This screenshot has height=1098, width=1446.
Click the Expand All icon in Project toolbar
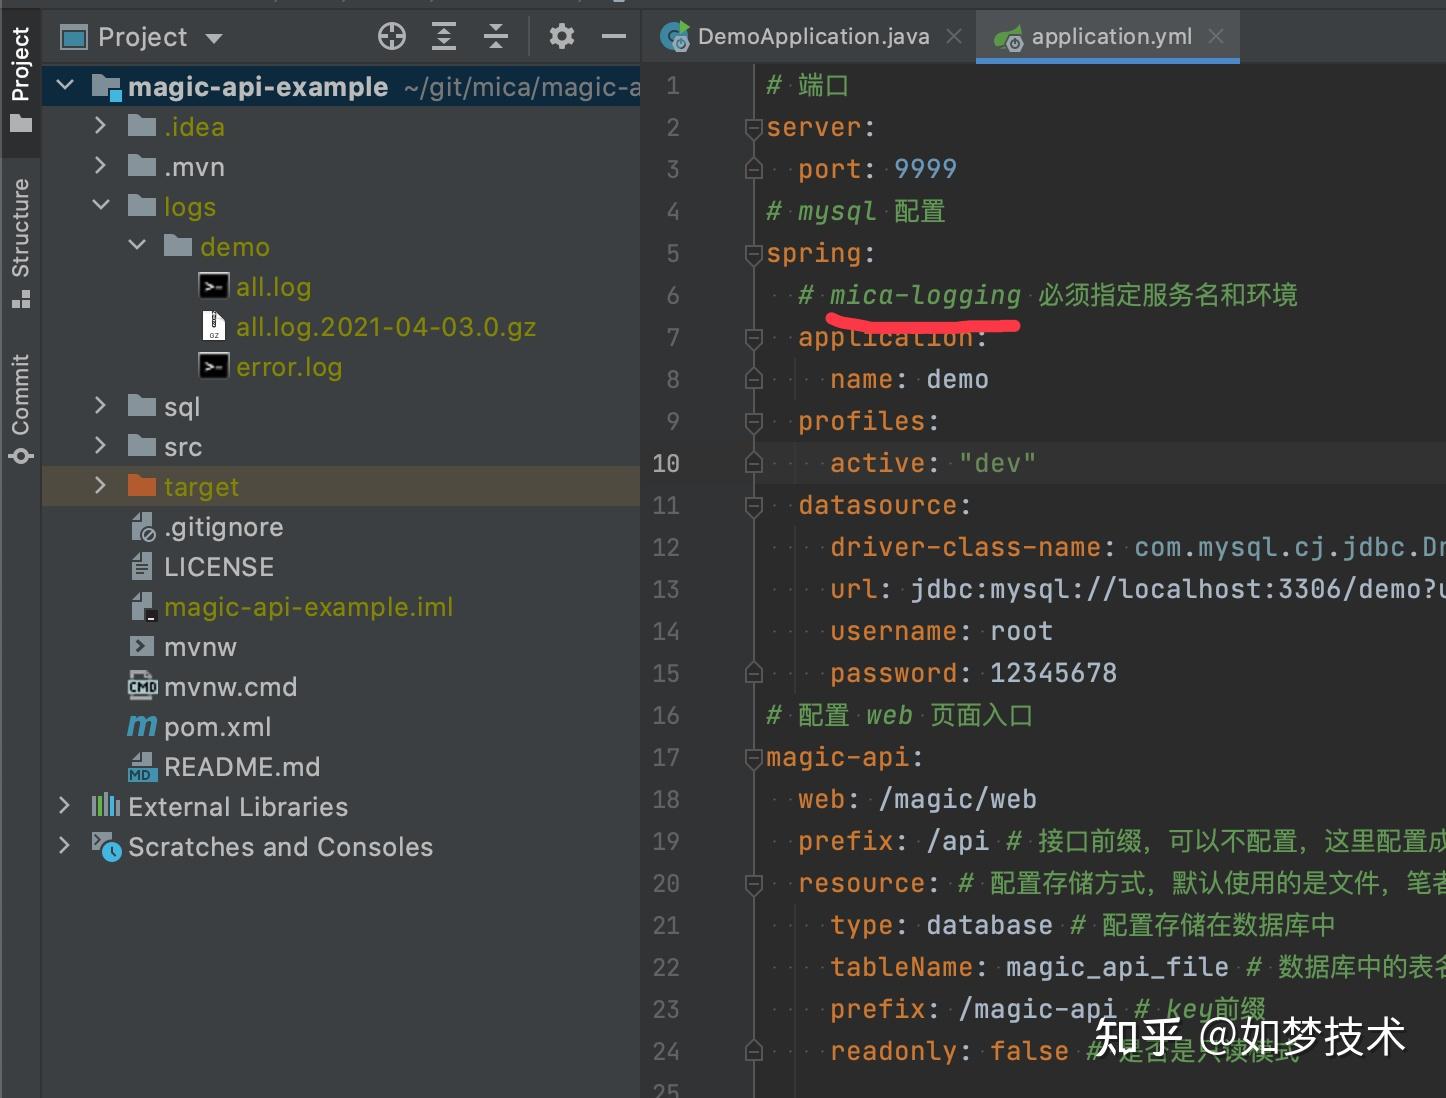tap(444, 37)
